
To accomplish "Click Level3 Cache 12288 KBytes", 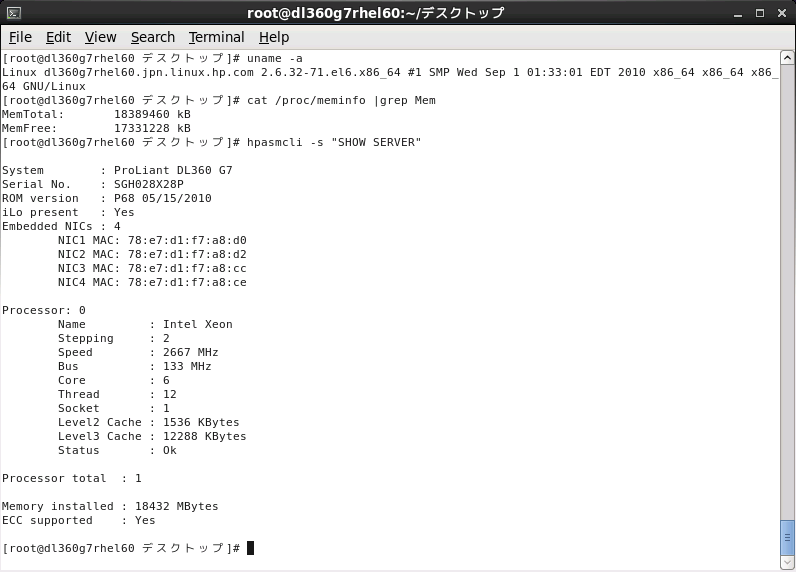I will [x=152, y=436].
